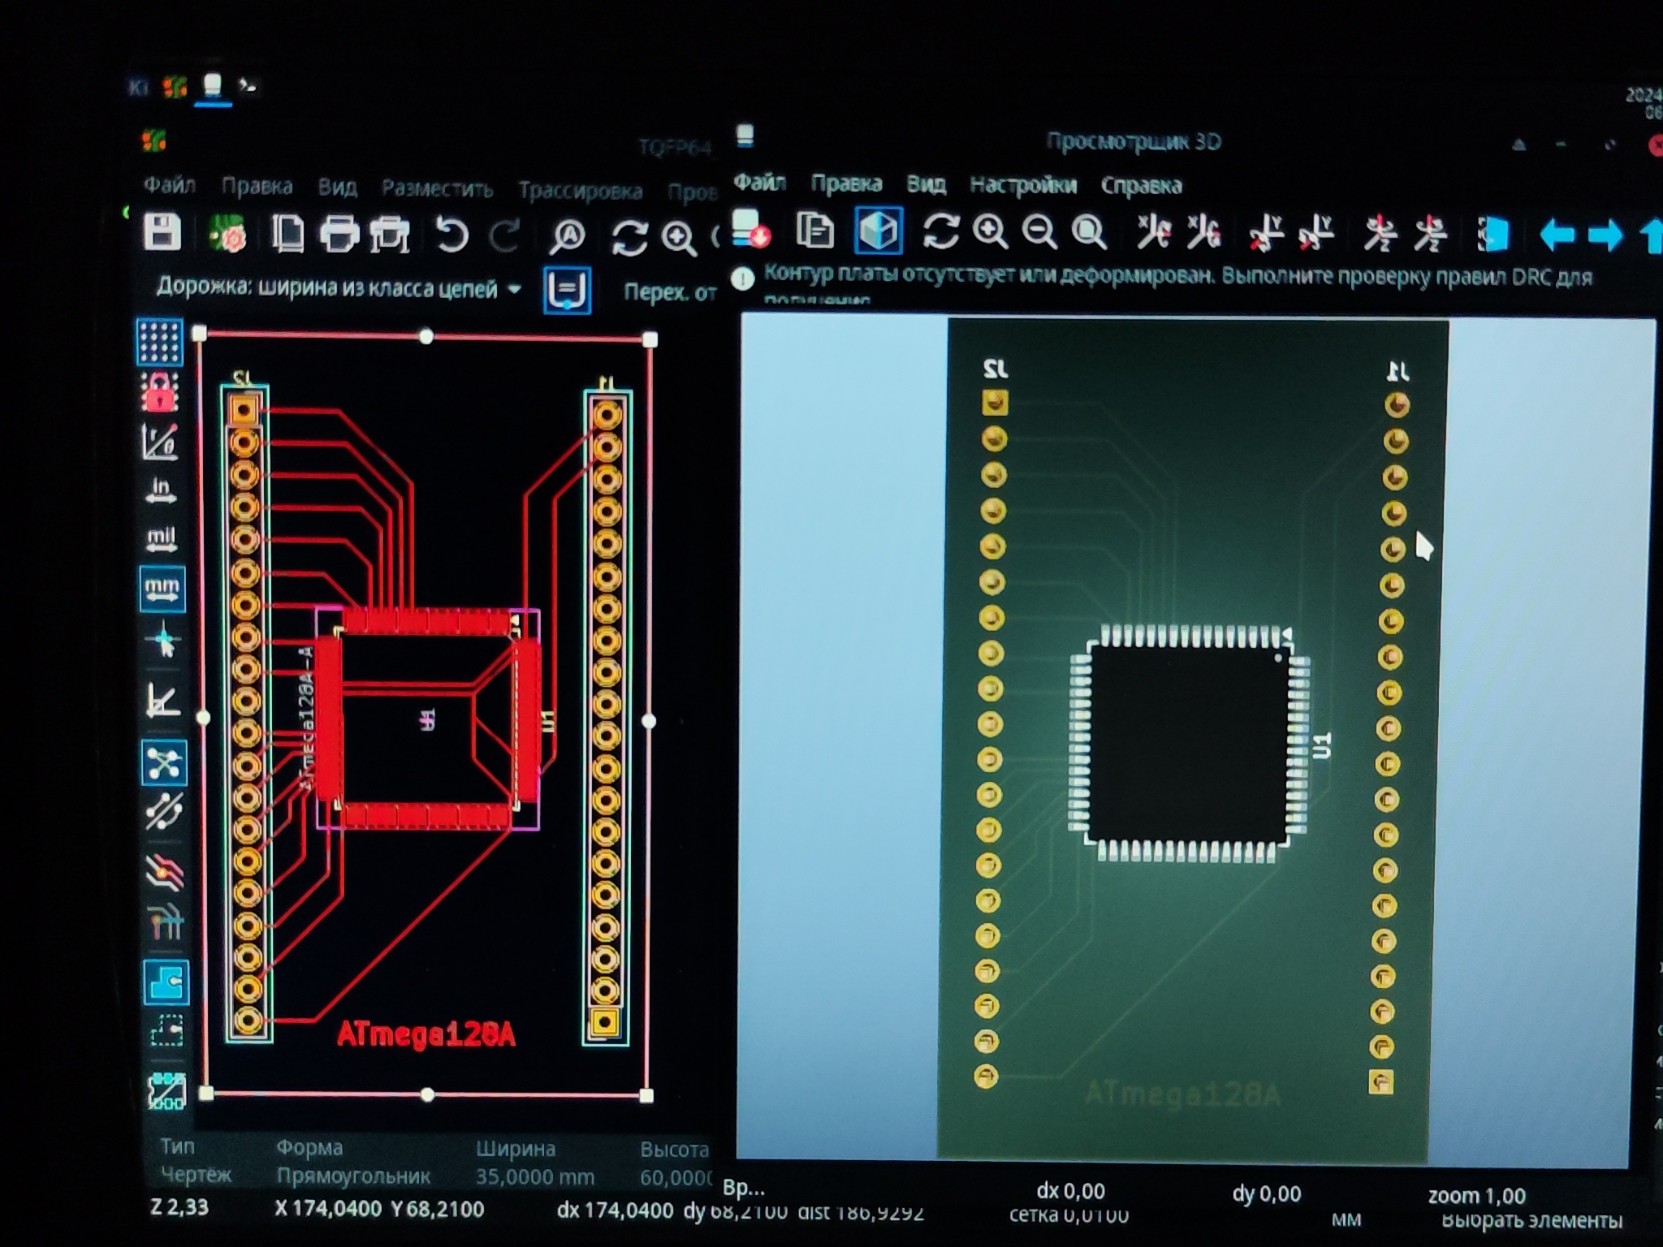The height and width of the screenshot is (1247, 1663).
Task: Rotate the 3D board counterclockwise around Z
Action: click(1430, 234)
